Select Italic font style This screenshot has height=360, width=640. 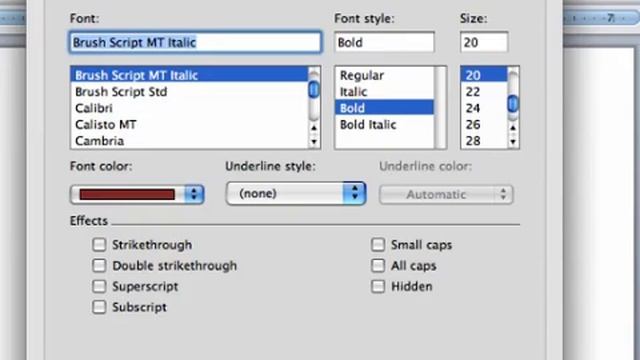tap(384, 92)
